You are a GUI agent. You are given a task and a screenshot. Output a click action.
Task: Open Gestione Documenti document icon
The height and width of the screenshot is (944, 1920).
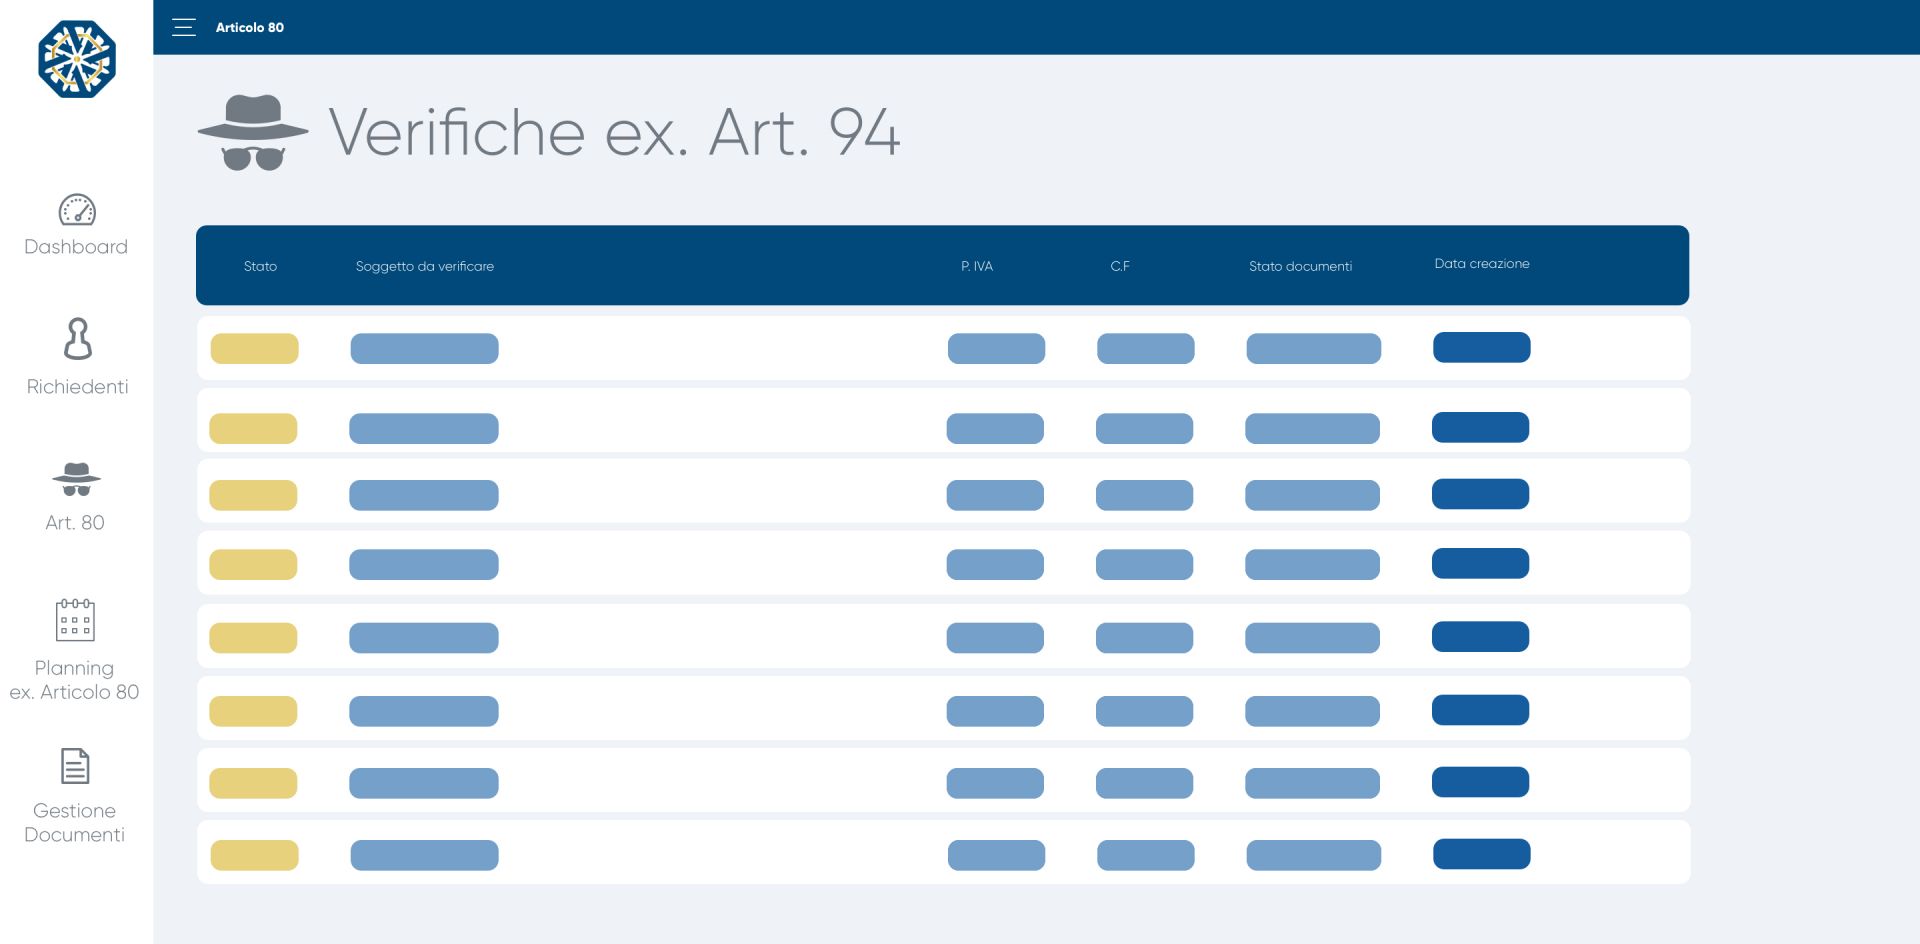(75, 766)
